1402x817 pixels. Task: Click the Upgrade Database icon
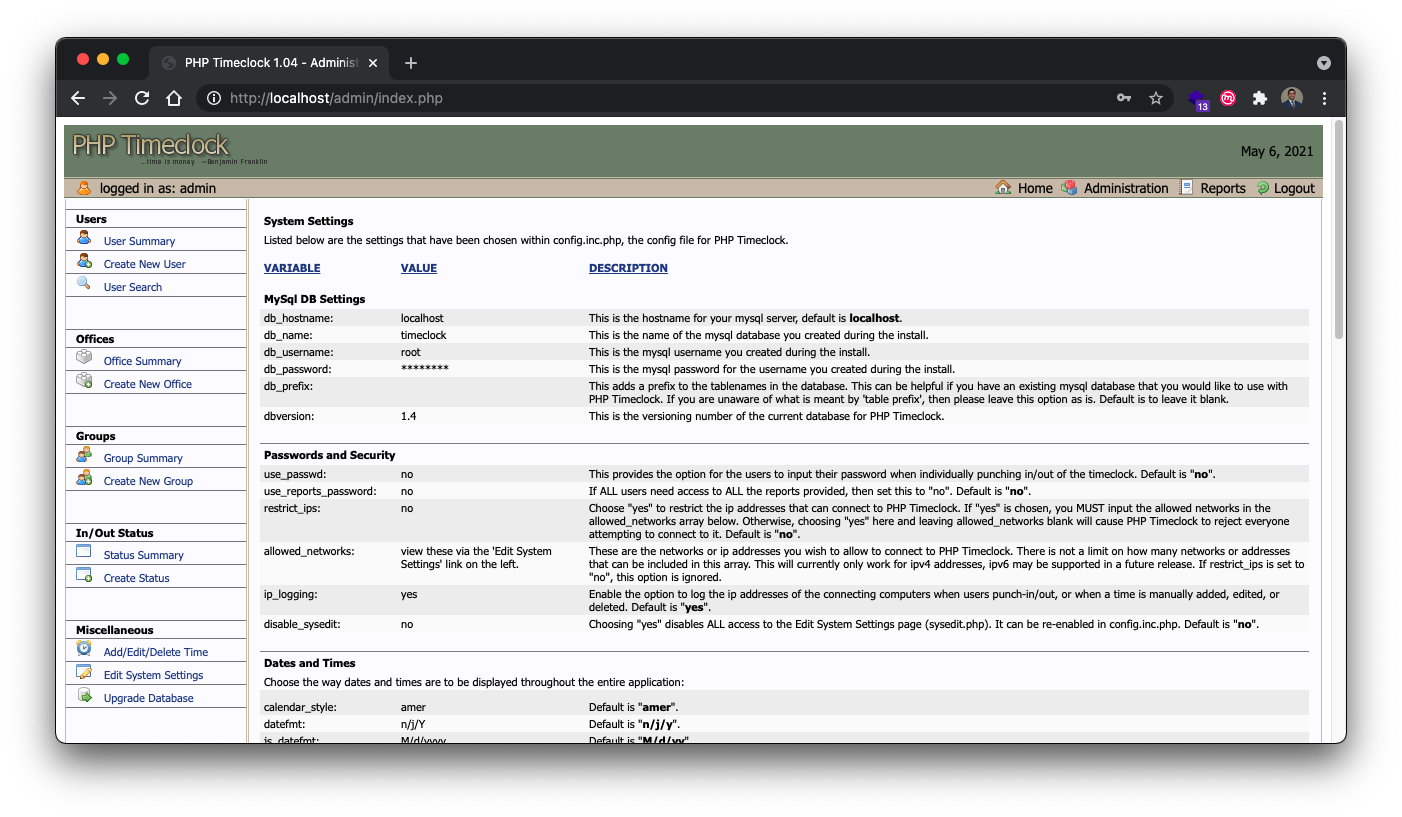click(x=85, y=696)
